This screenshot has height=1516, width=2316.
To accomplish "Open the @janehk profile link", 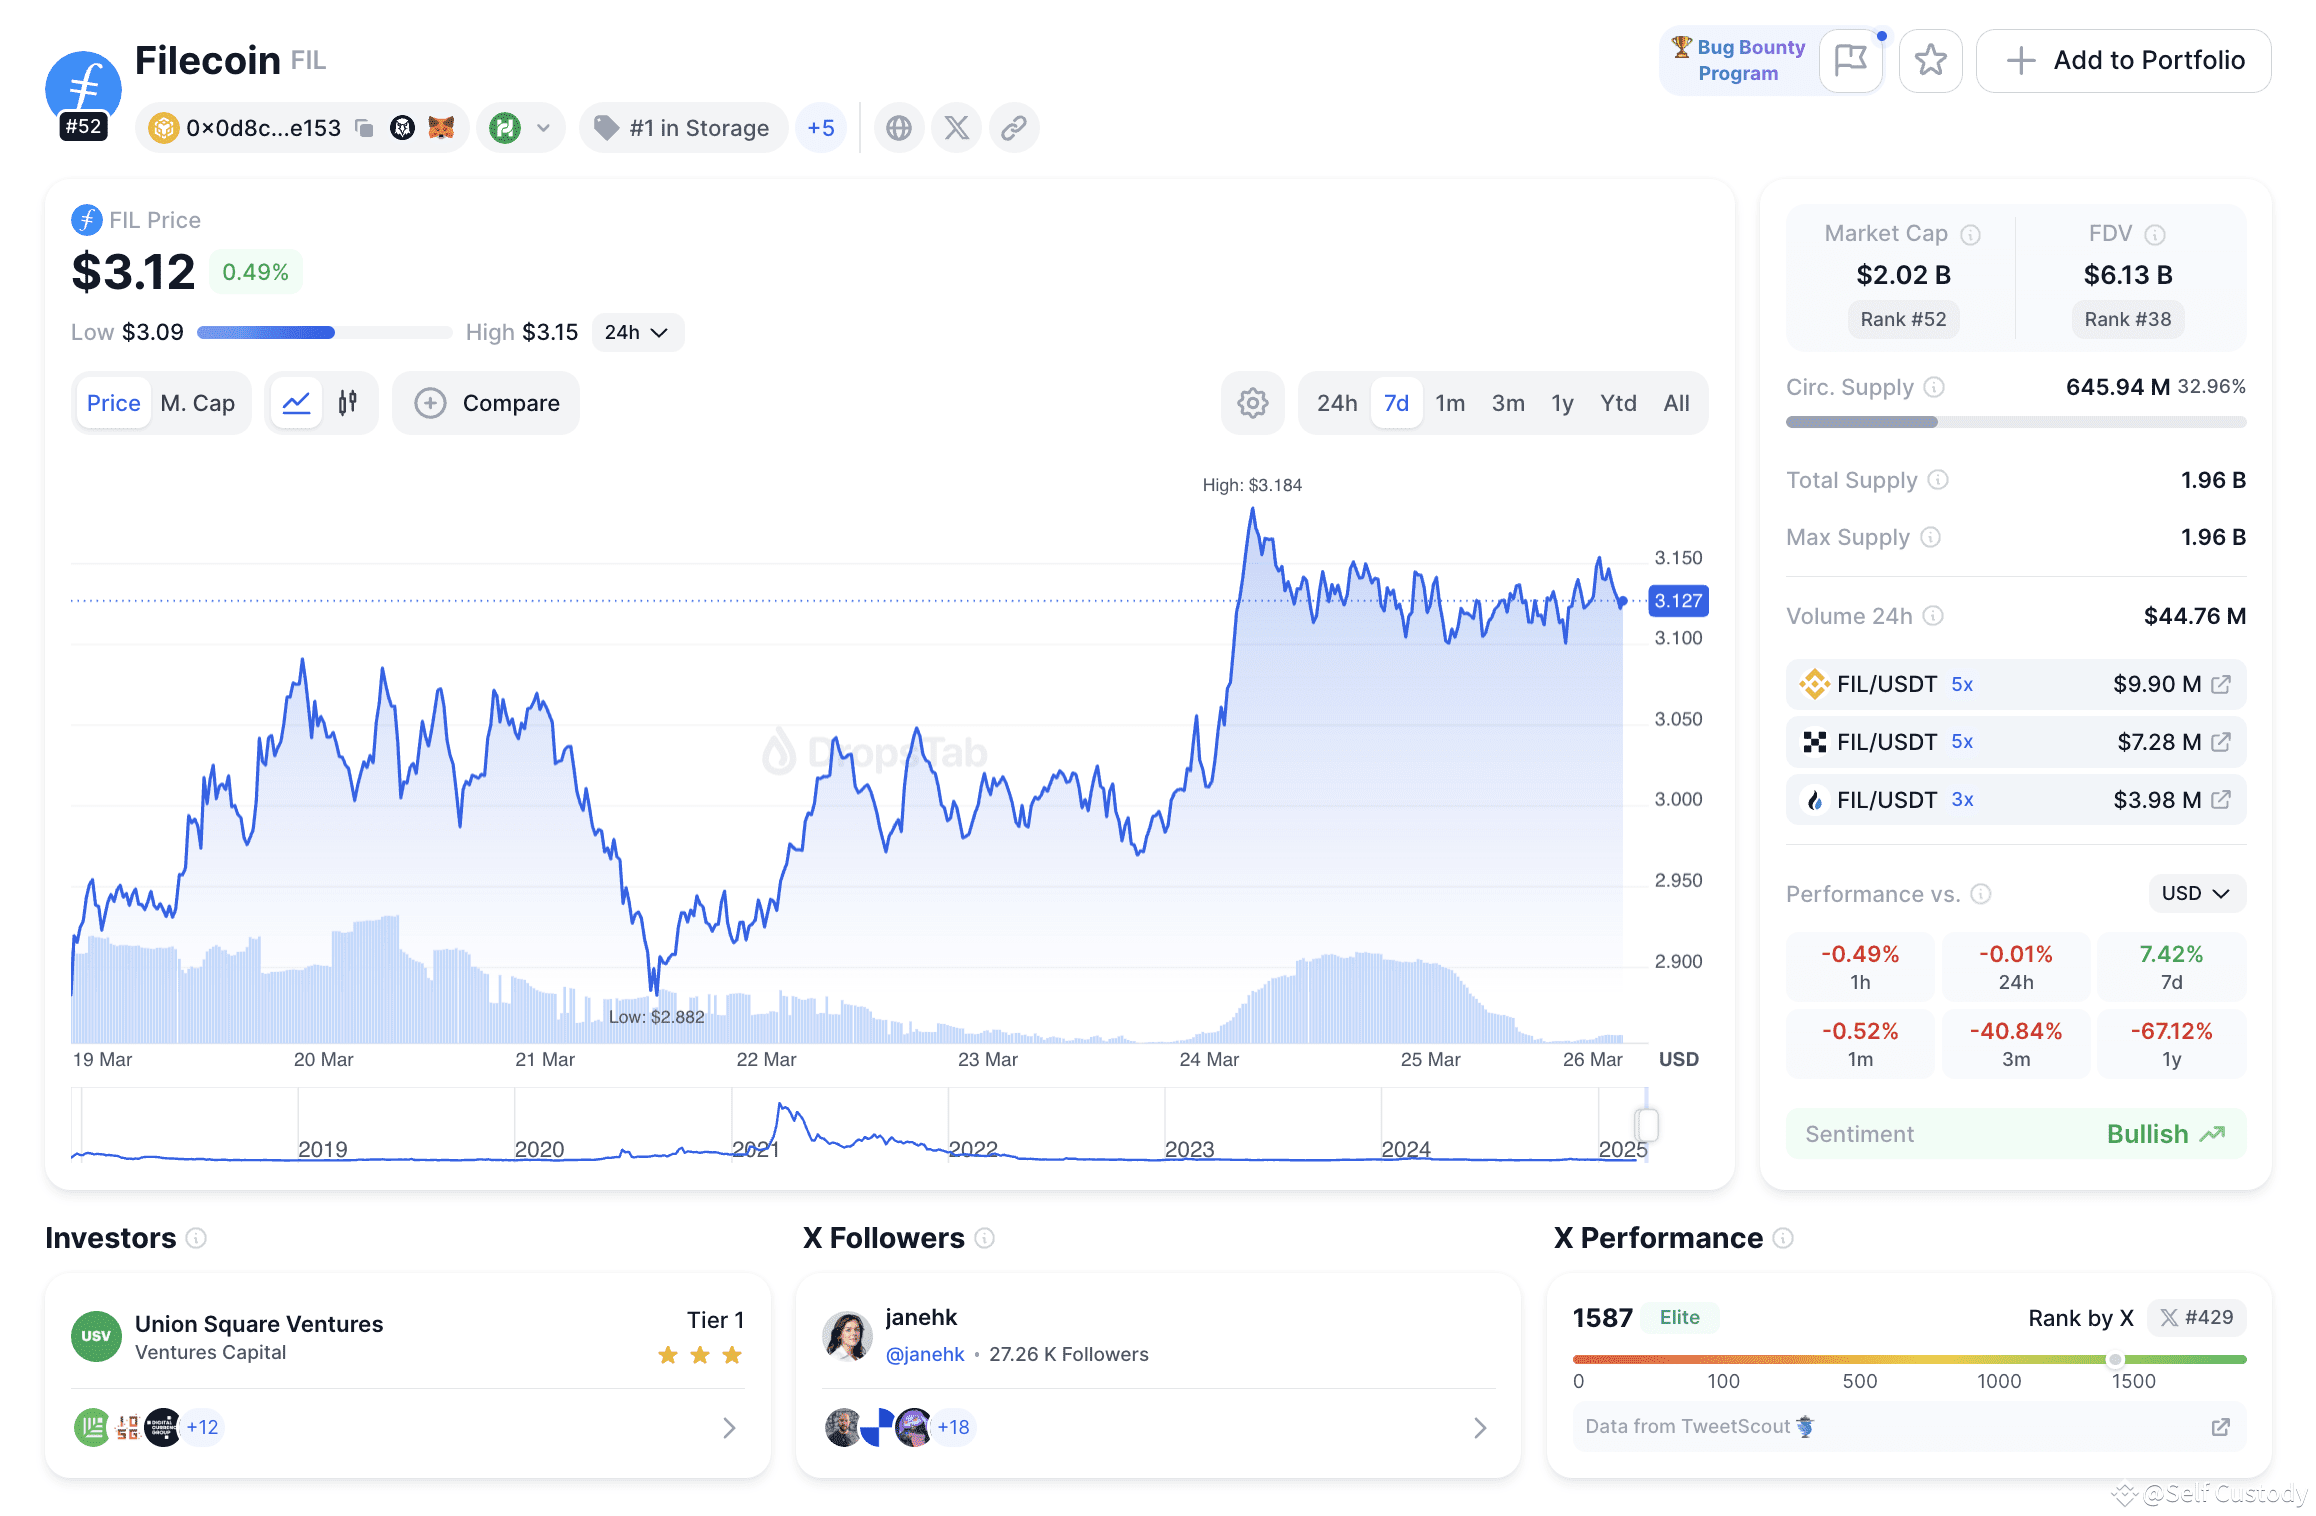I will 925,1354.
